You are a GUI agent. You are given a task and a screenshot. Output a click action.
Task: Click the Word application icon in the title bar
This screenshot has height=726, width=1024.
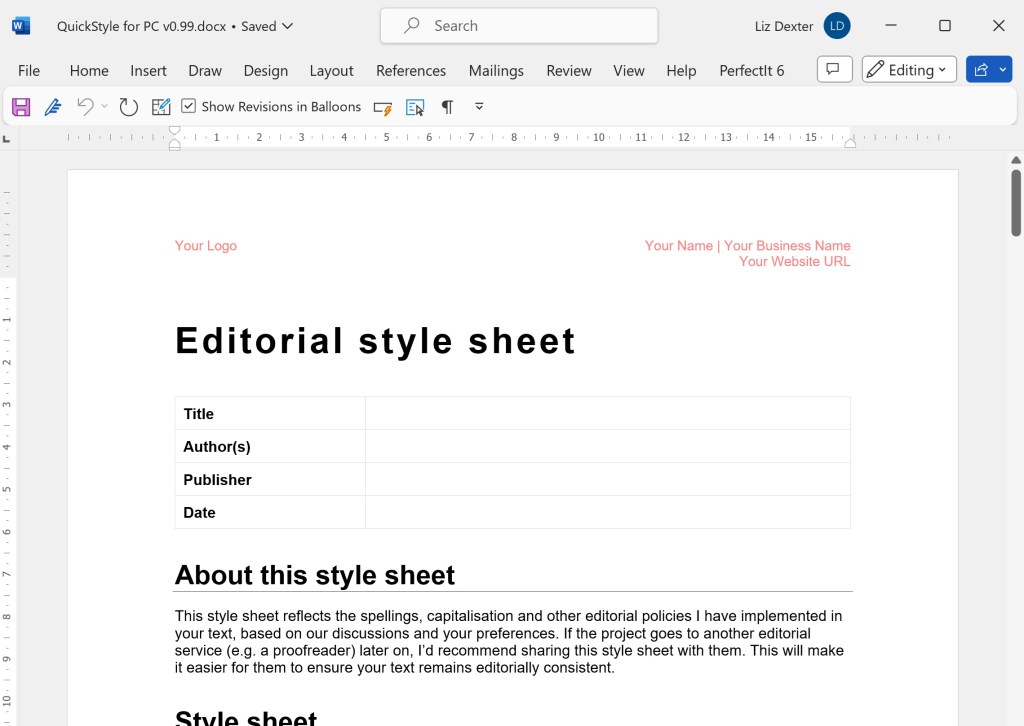tap(20, 25)
